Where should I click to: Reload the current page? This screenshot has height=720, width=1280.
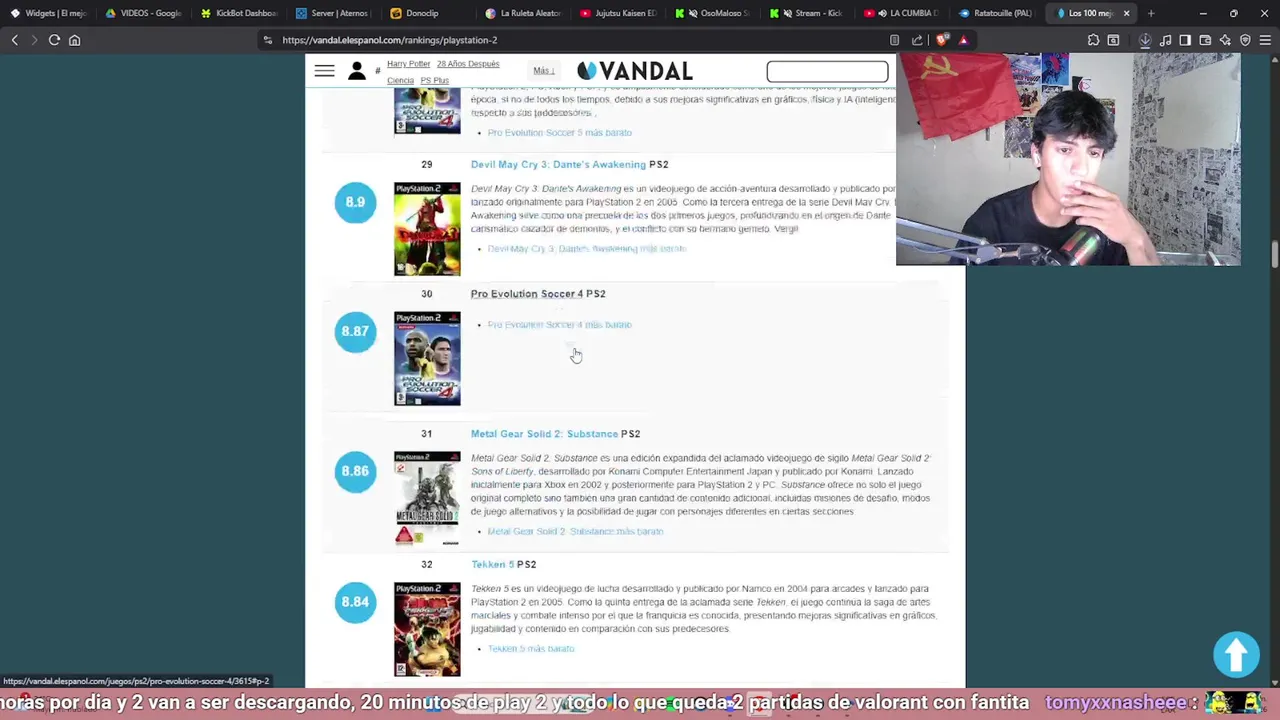click(54, 40)
